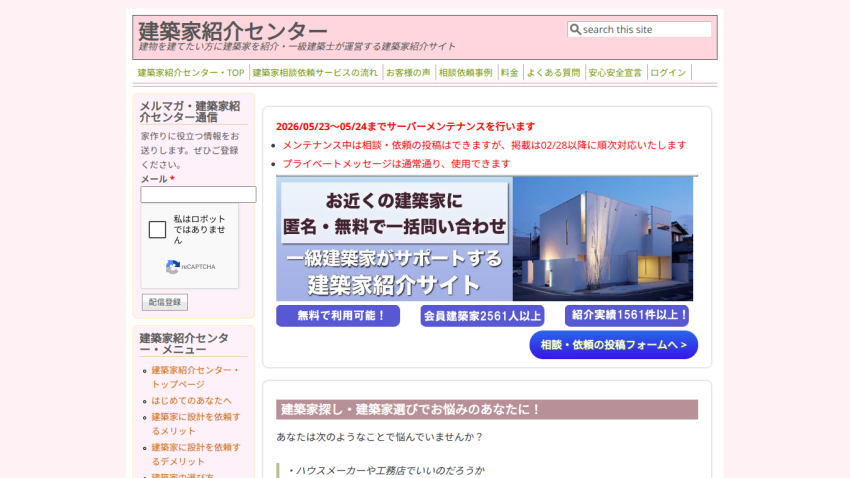This screenshot has width=850, height=478.
Task: Click the 建築家紹介センター site title
Action: pyautogui.click(x=233, y=31)
